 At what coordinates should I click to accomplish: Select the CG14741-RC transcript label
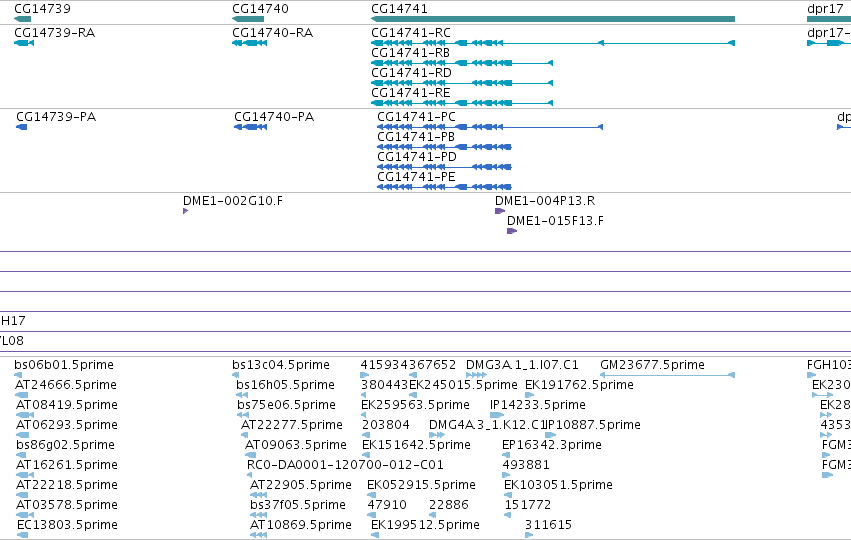click(x=411, y=33)
